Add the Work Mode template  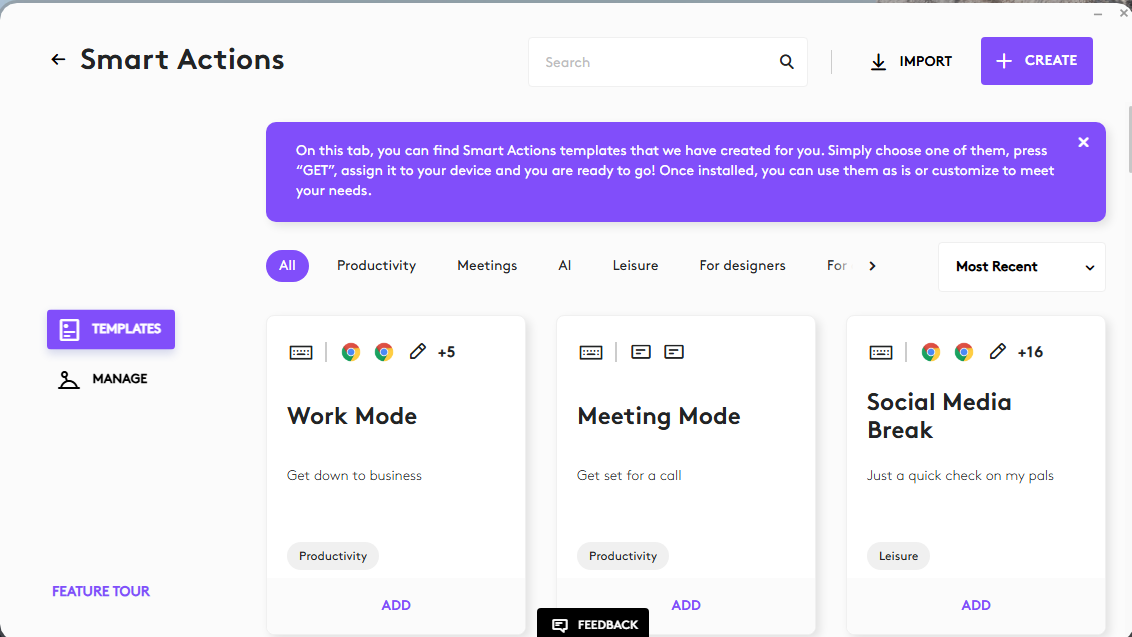[396, 605]
